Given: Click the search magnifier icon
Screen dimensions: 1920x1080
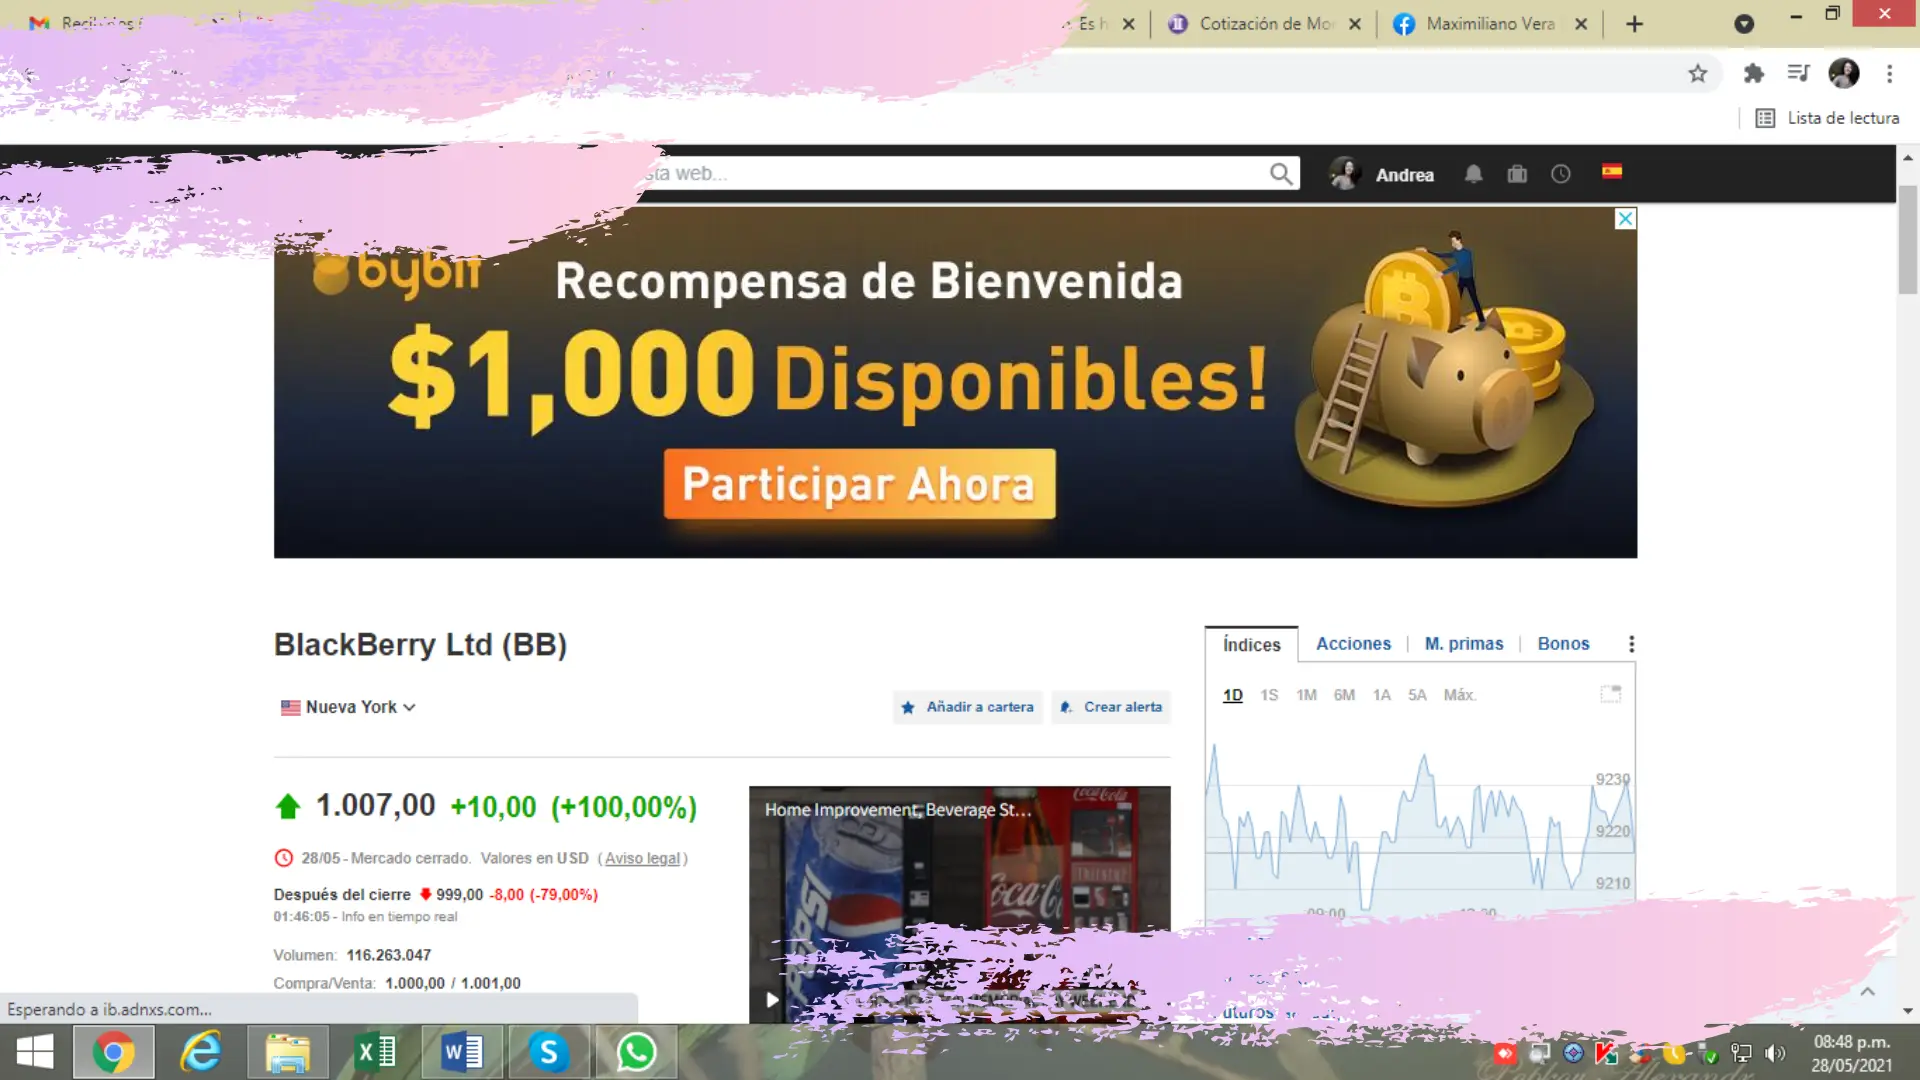Looking at the screenshot, I should pyautogui.click(x=1281, y=174).
